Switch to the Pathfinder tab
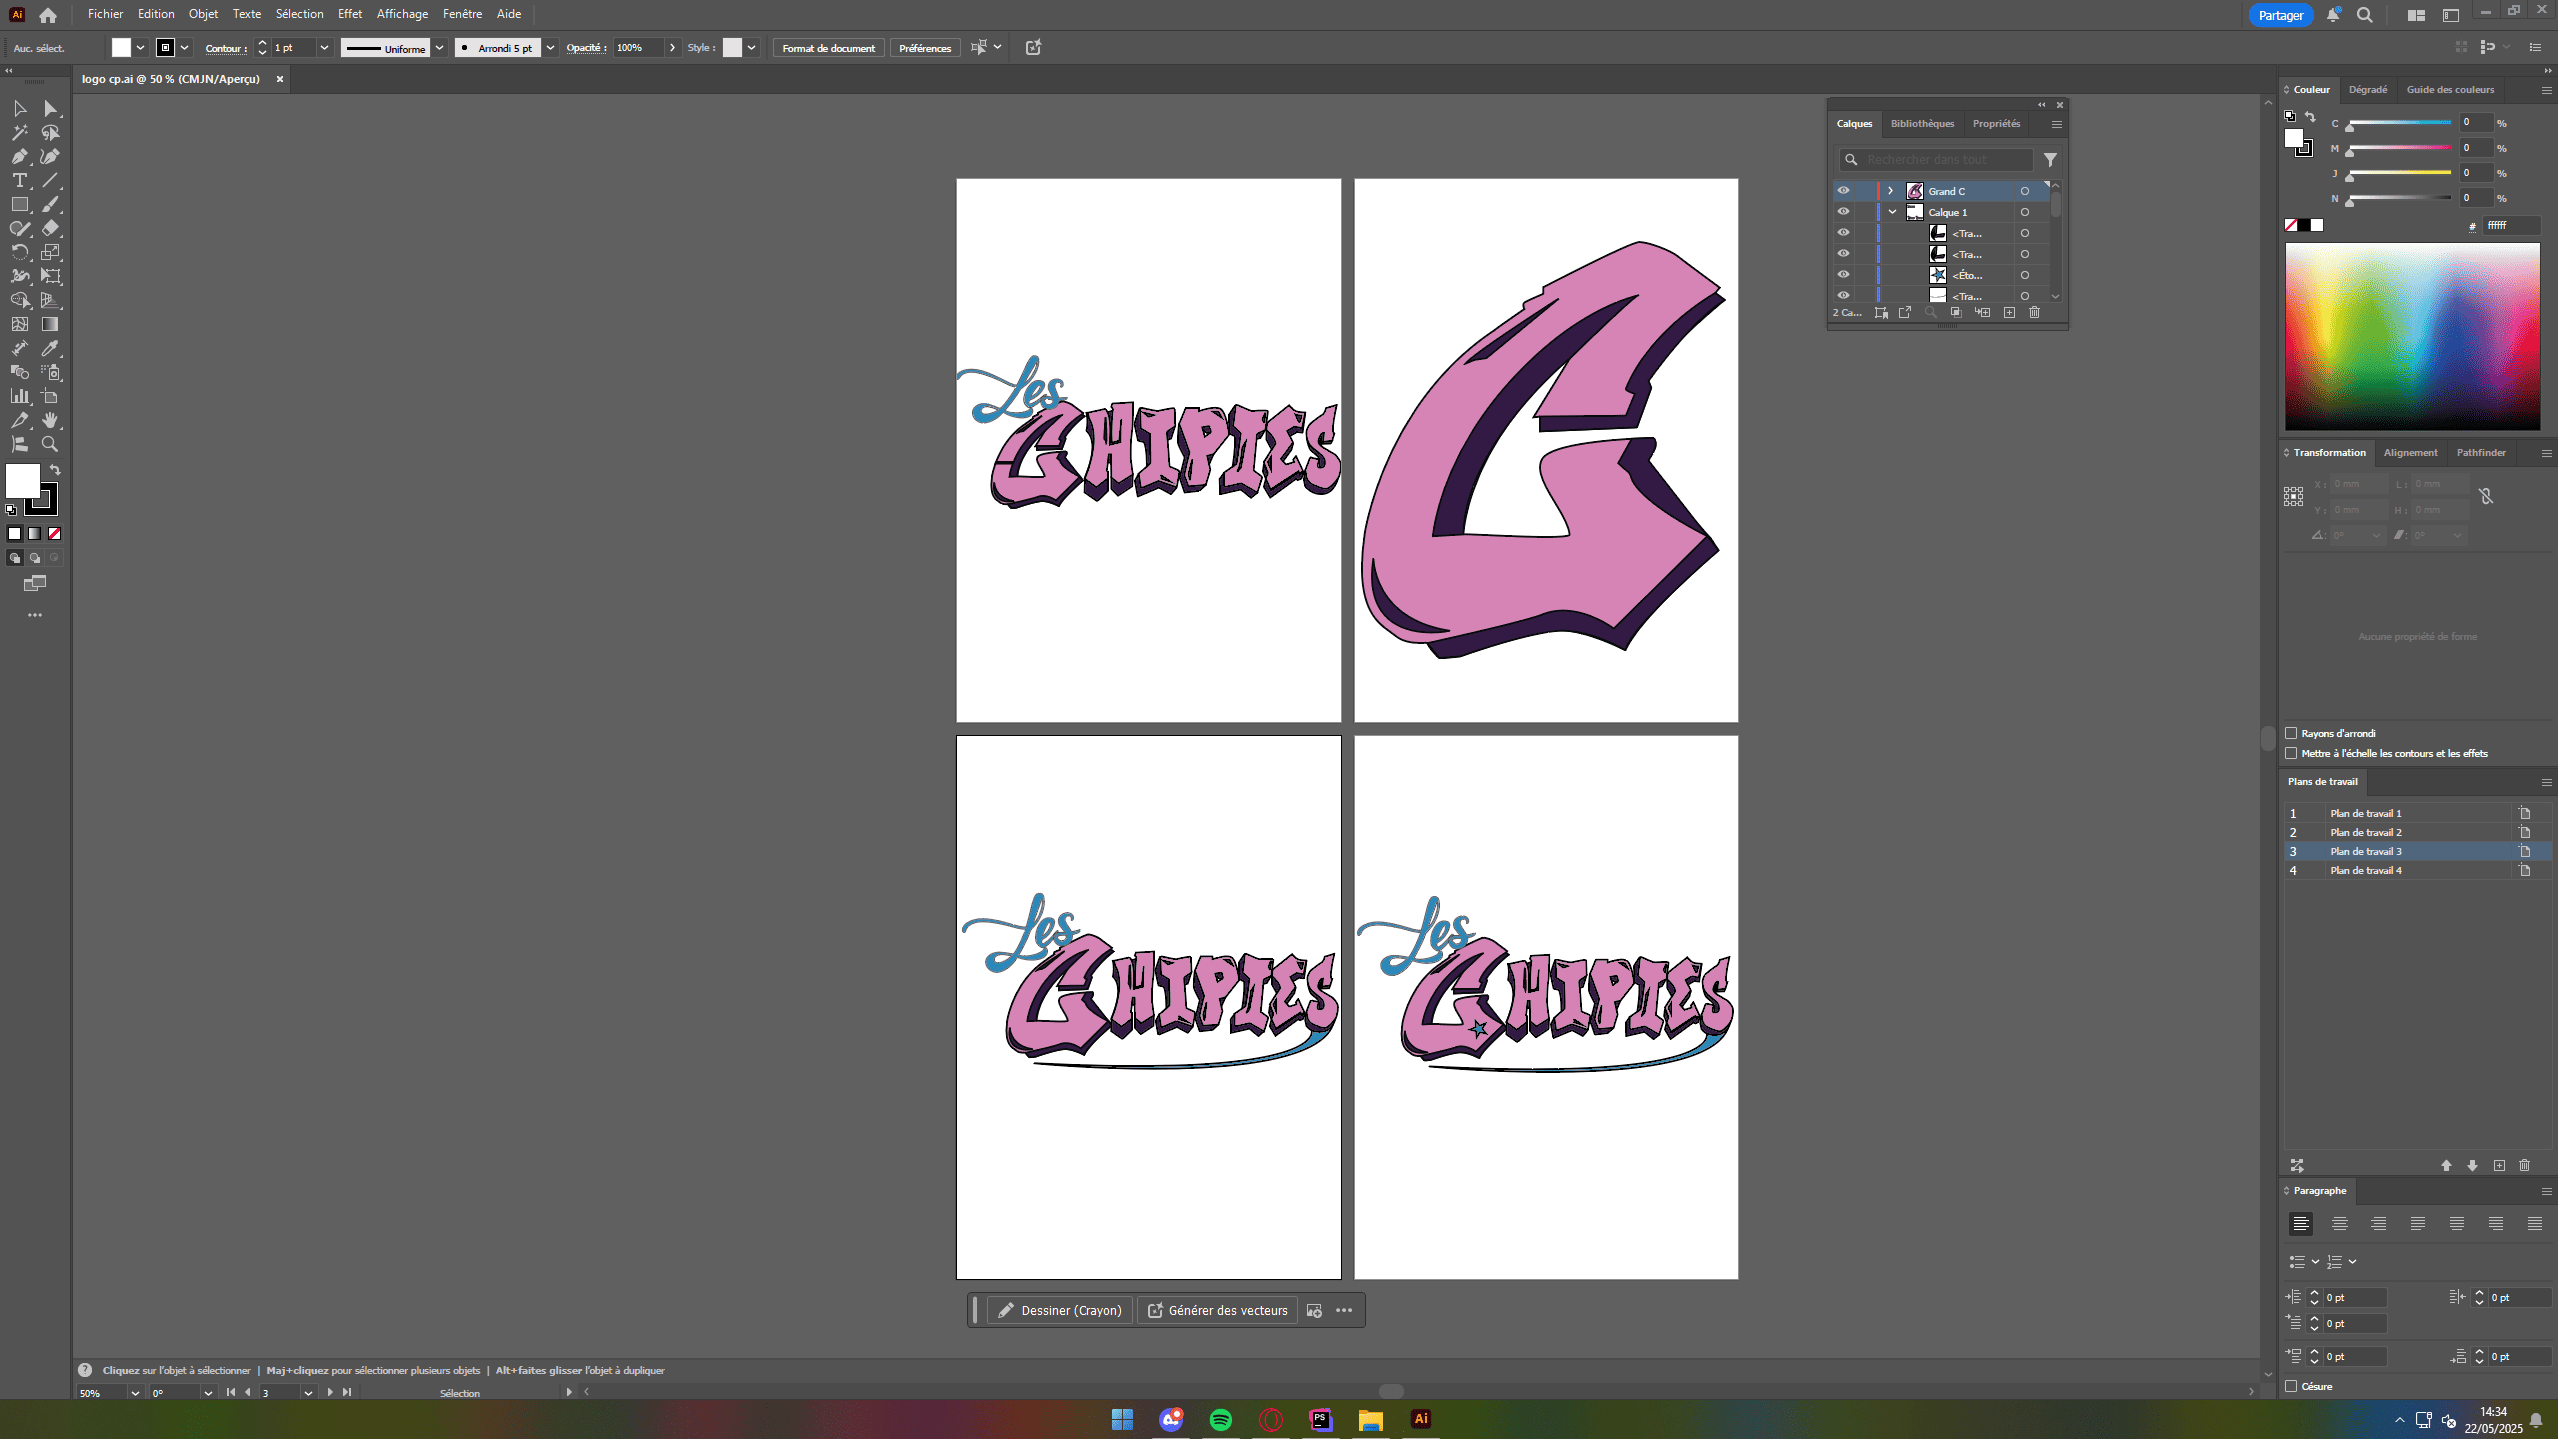The width and height of the screenshot is (2558, 1439). point(2480,452)
